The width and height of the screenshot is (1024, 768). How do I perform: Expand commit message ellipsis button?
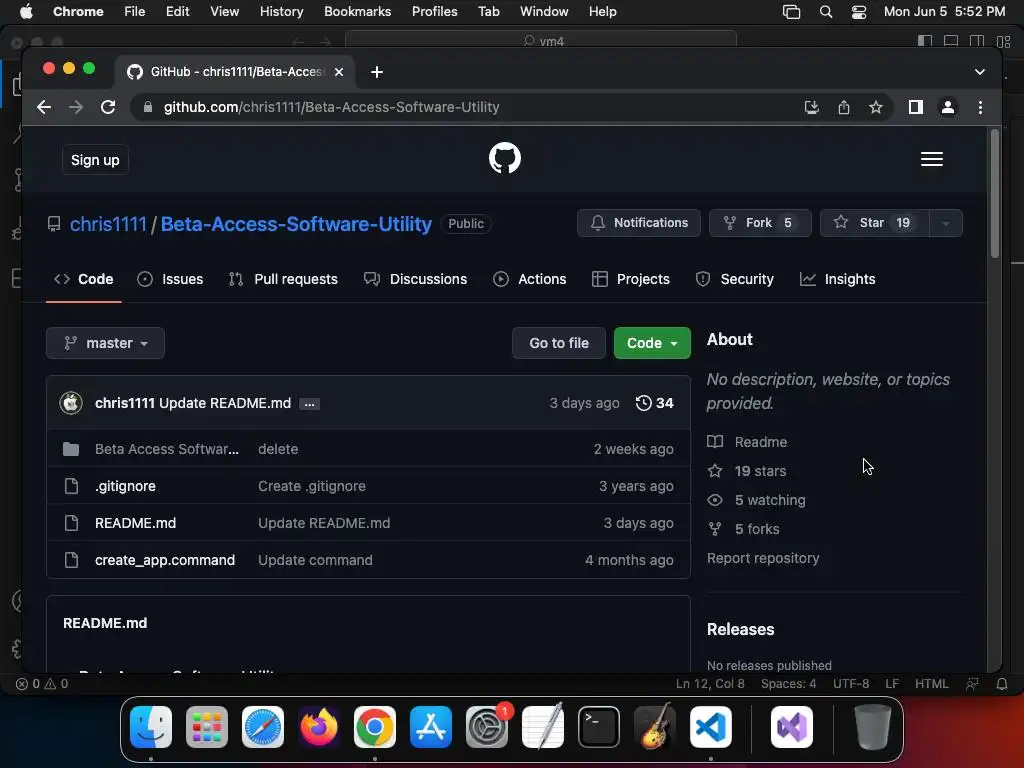(x=310, y=404)
